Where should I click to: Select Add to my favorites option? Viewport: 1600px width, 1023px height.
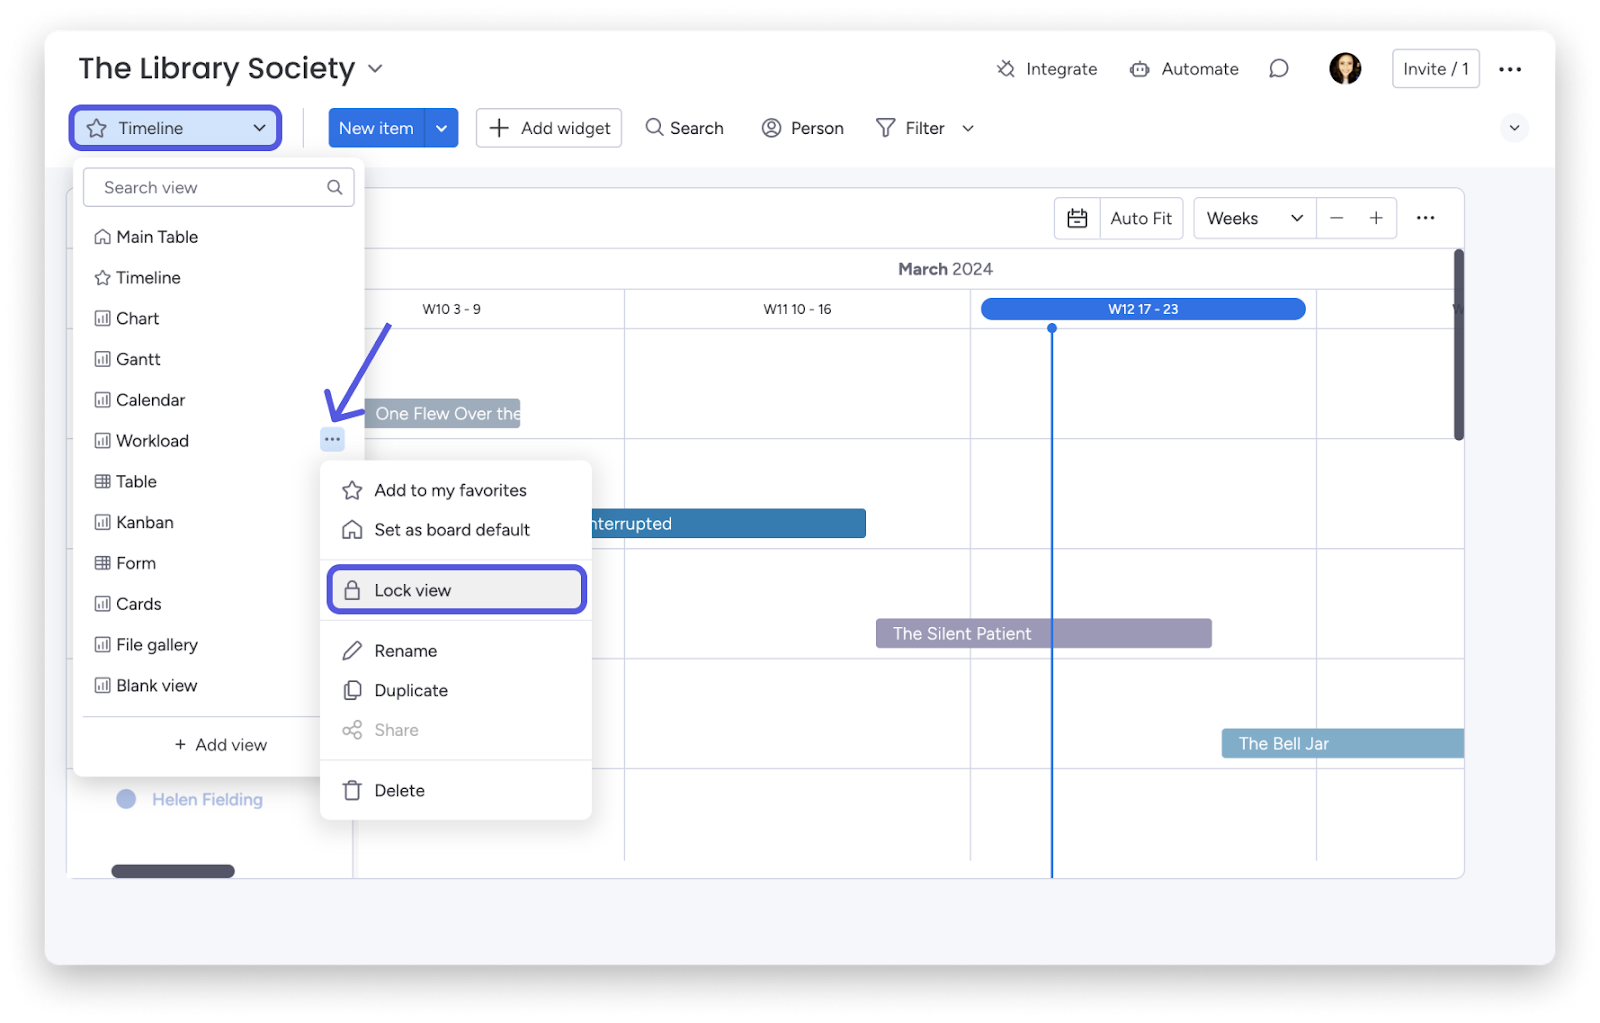tap(450, 490)
